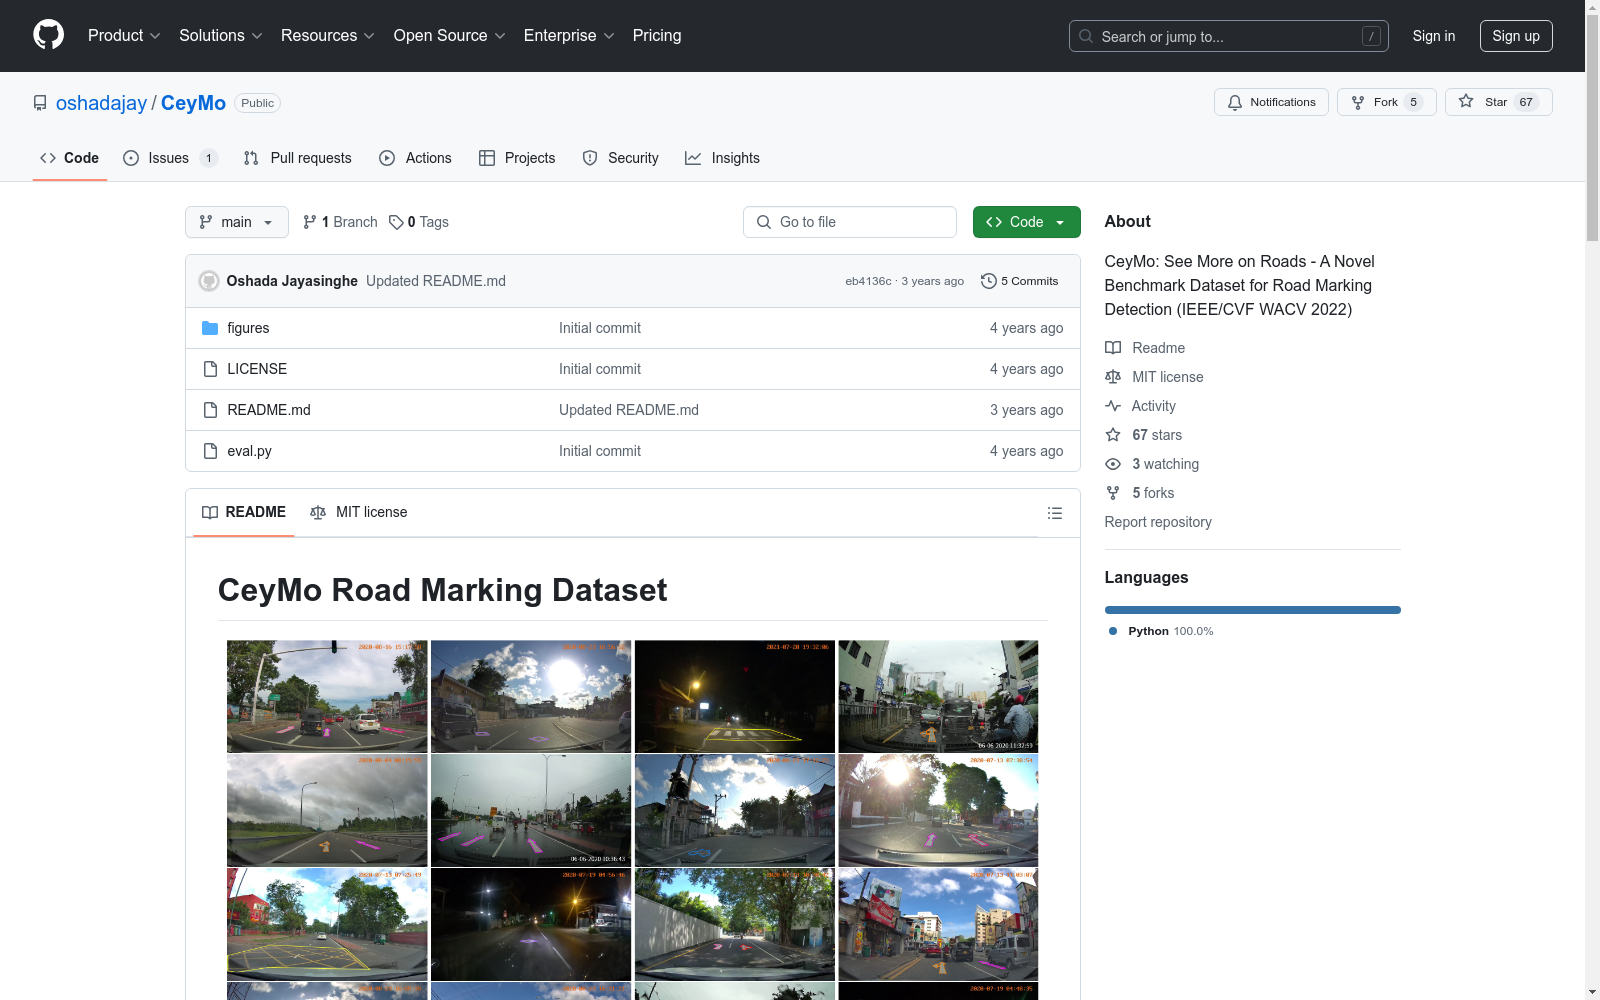Click the repository icon beside oshadajay
This screenshot has width=1600, height=1000.
coord(40,103)
